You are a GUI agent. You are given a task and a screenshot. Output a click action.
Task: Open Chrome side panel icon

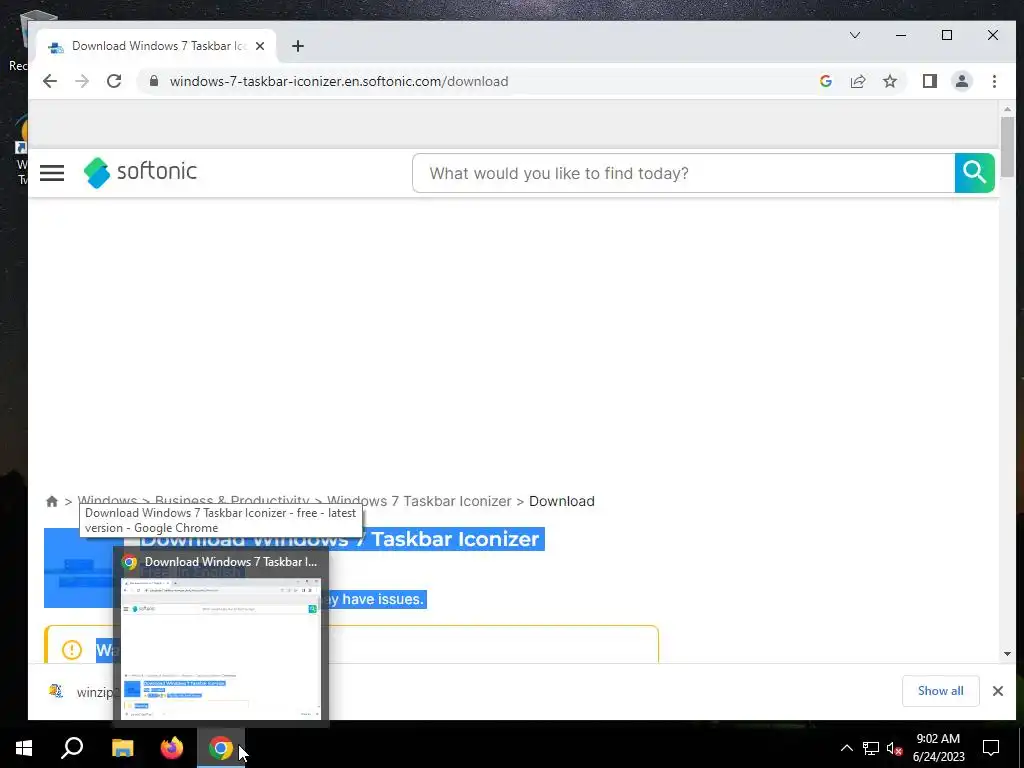(929, 81)
